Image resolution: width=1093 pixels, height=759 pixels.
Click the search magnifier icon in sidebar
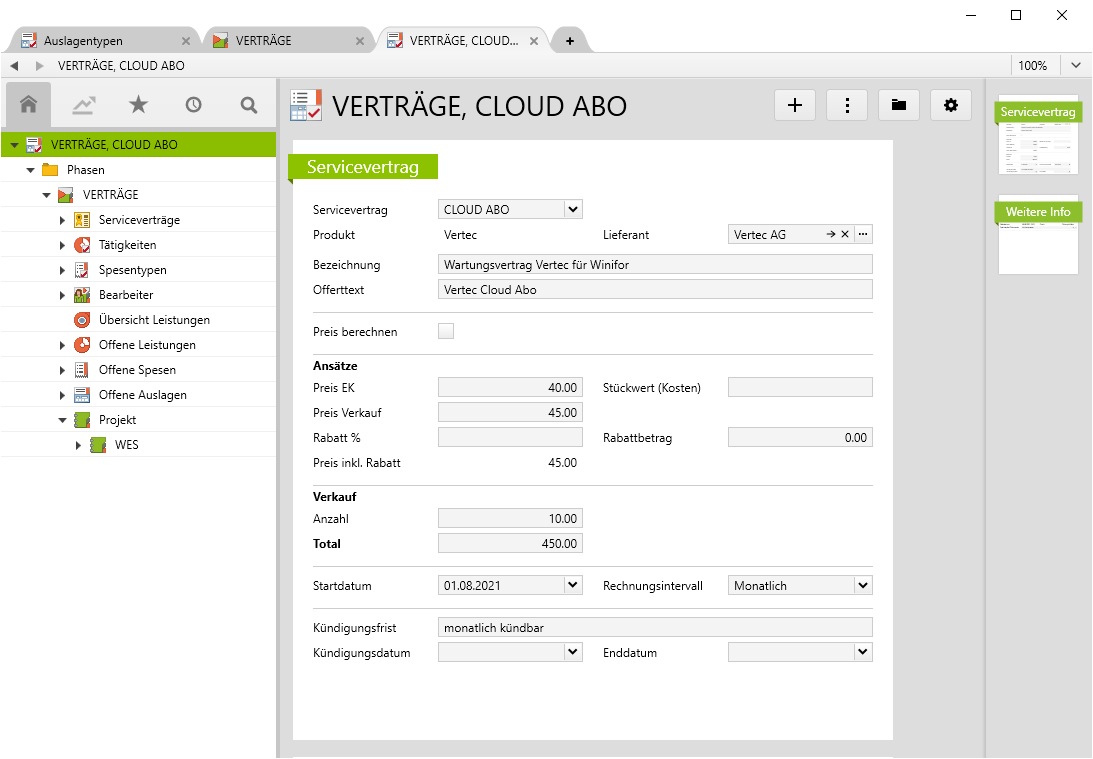tap(249, 105)
